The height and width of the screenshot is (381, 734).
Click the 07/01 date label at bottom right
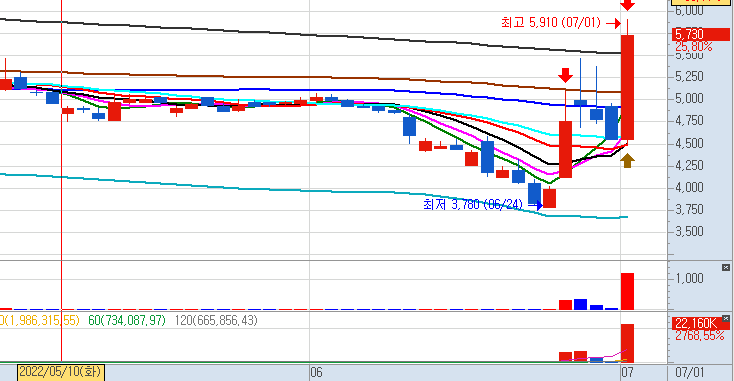coord(690,373)
